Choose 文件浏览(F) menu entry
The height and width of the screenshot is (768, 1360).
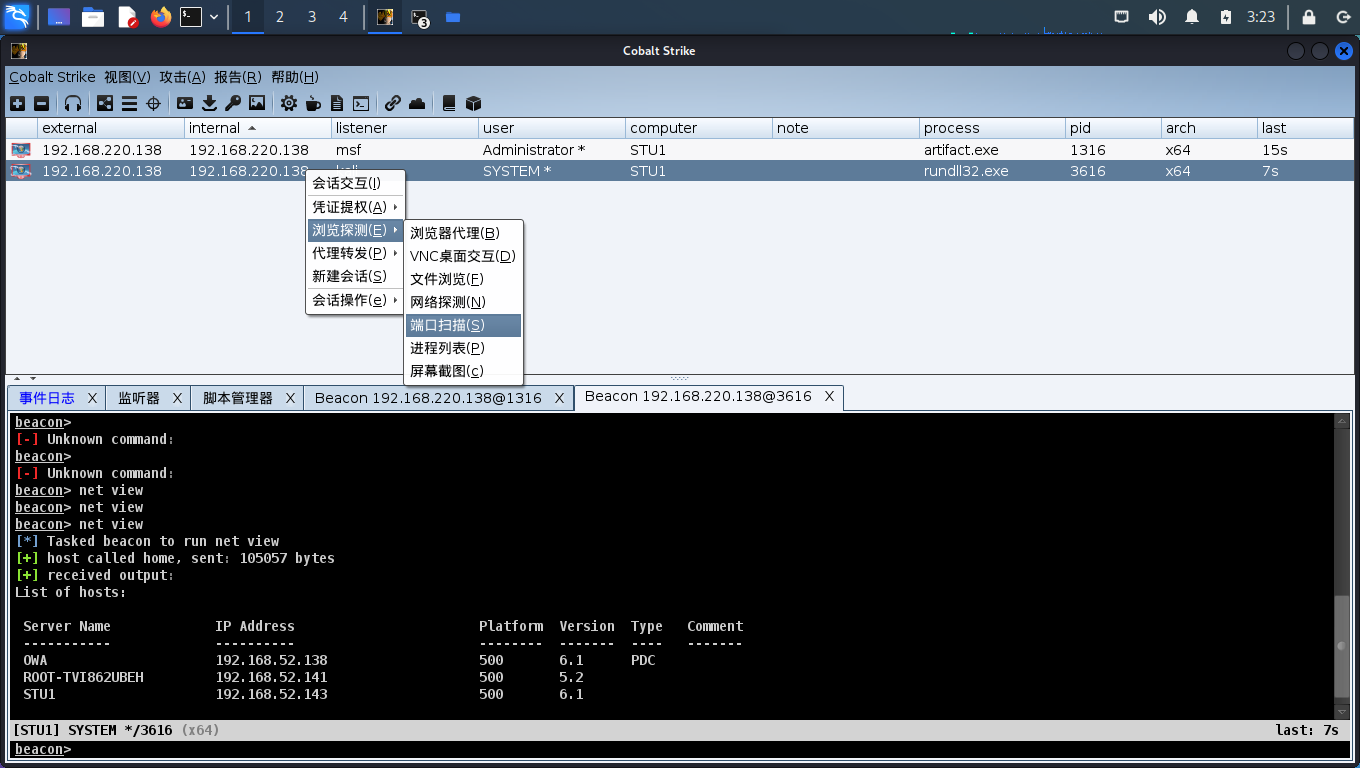click(464, 279)
